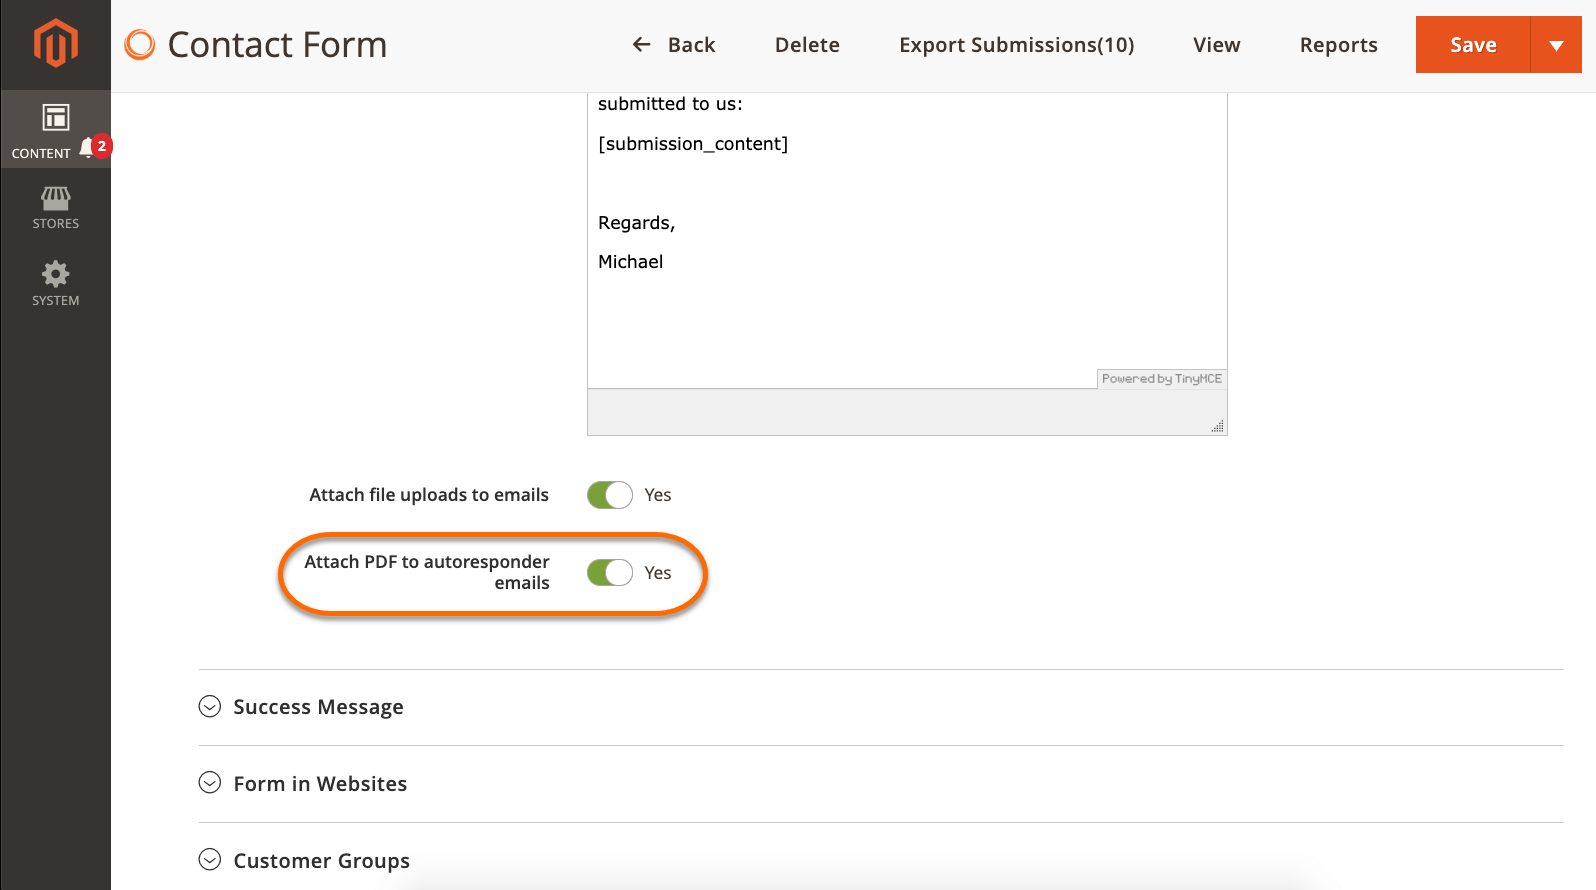Disable Attach PDF to autoresponder emails
This screenshot has height=890, width=1596.
[x=610, y=573]
